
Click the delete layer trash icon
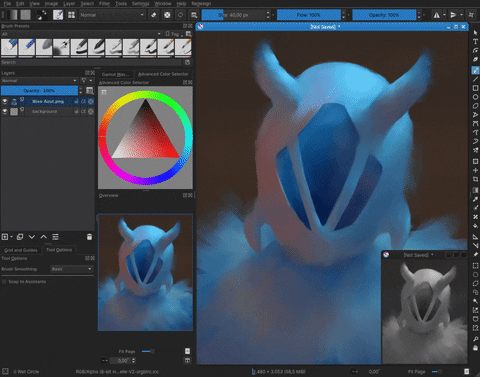point(89,237)
